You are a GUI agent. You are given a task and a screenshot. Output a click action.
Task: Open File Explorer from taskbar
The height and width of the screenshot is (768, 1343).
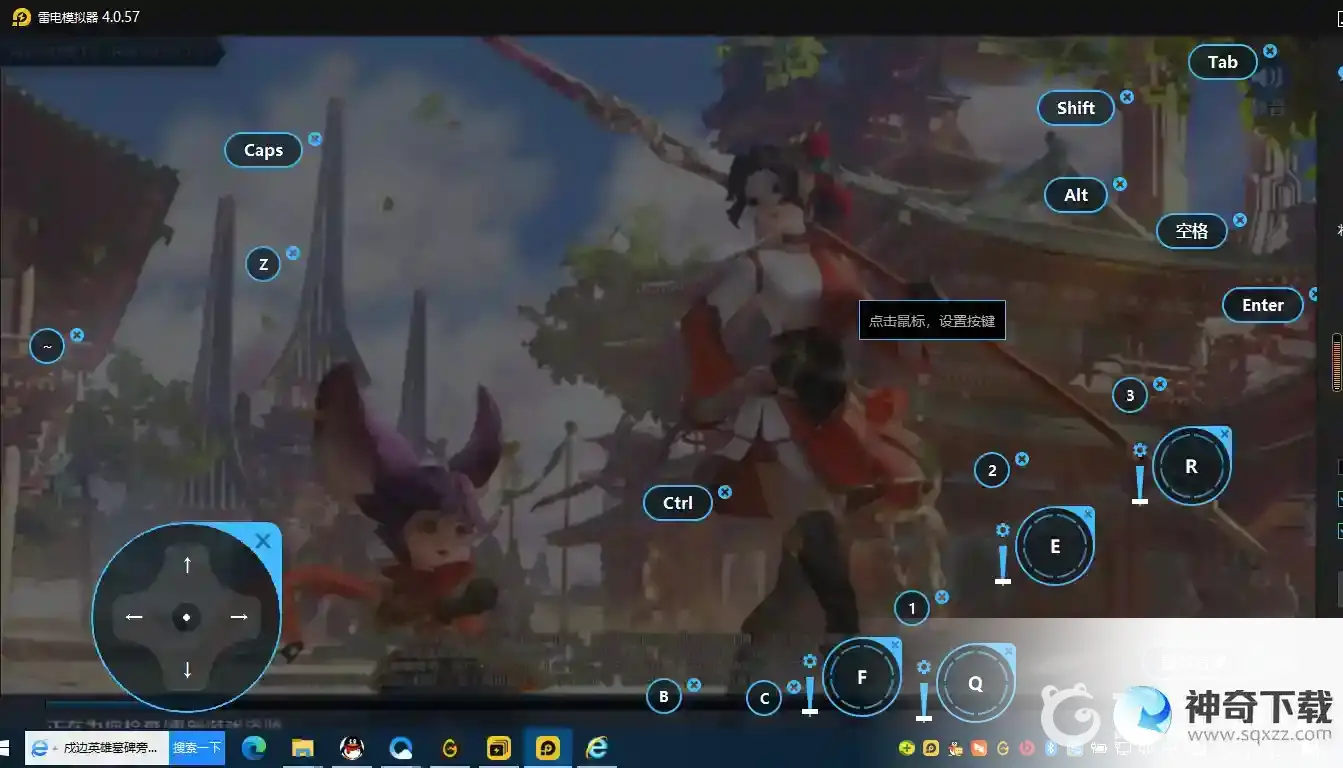tap(303, 748)
